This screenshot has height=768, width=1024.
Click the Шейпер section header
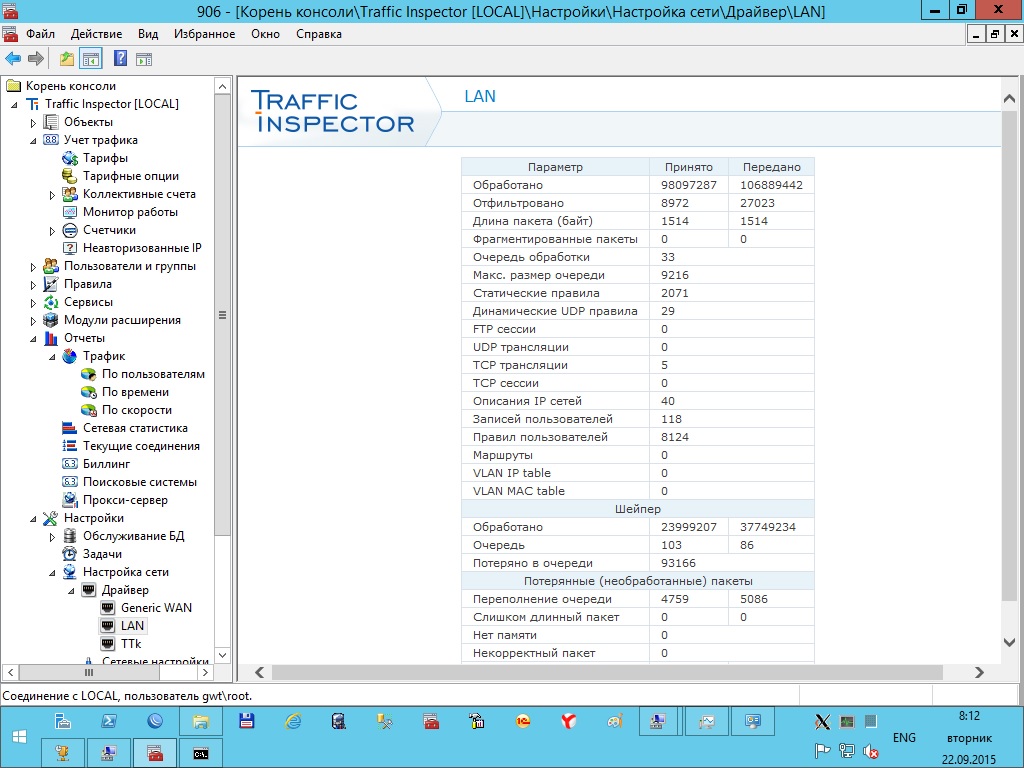point(637,509)
